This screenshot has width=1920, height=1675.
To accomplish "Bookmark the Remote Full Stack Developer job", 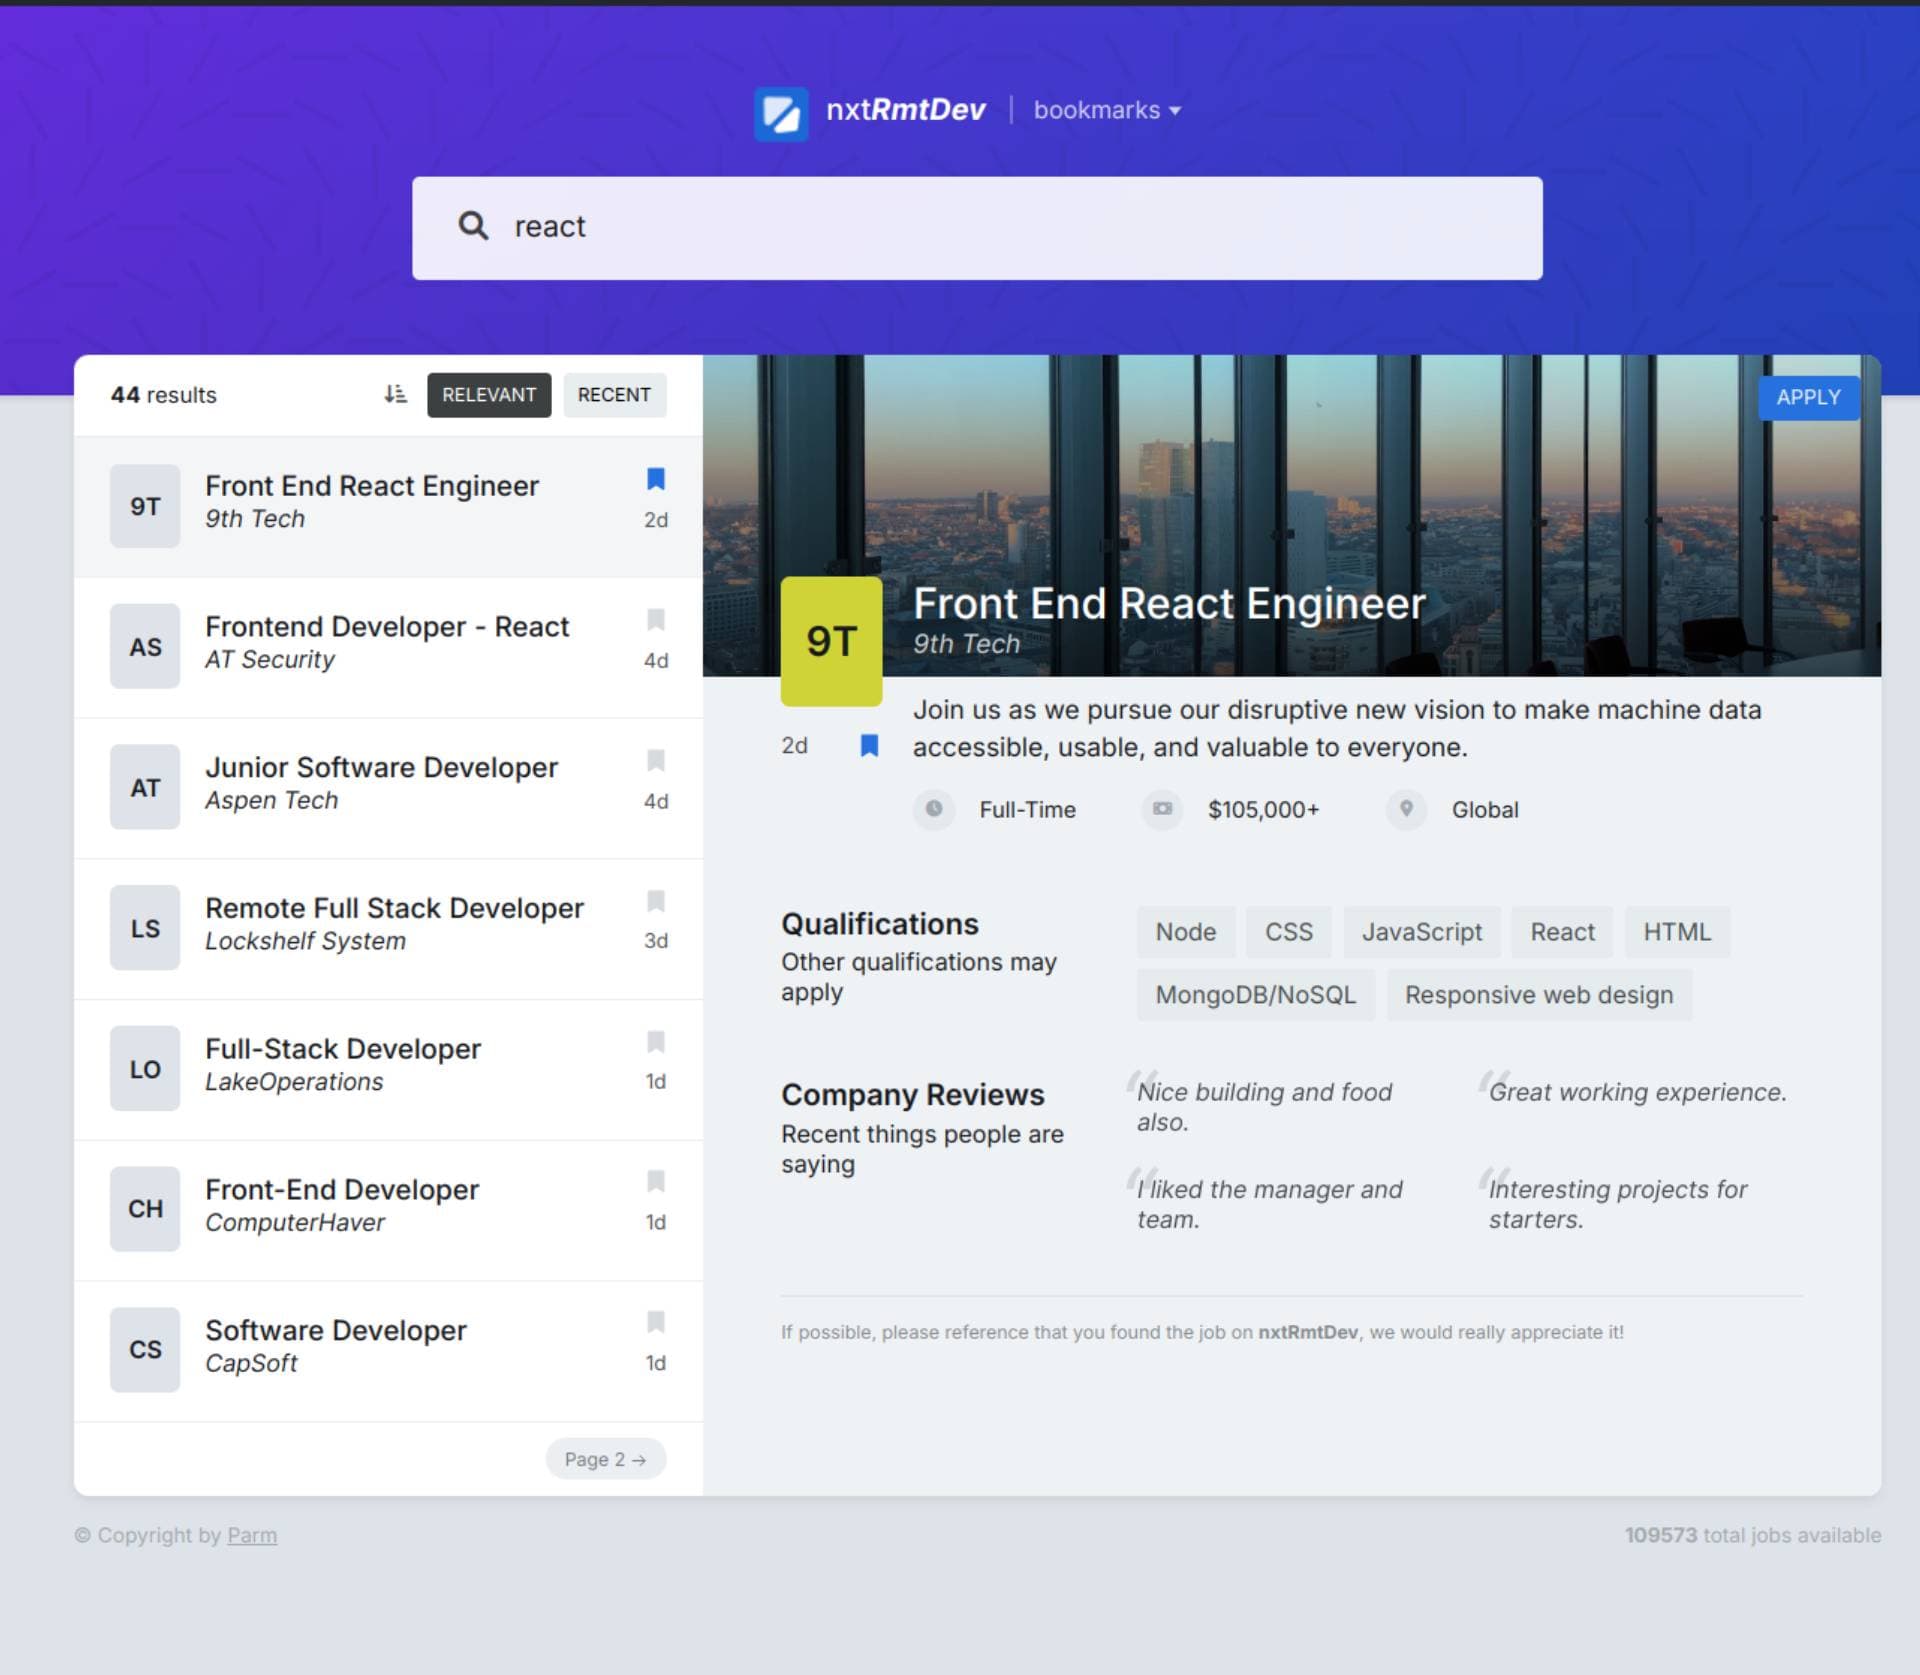I will tap(656, 901).
